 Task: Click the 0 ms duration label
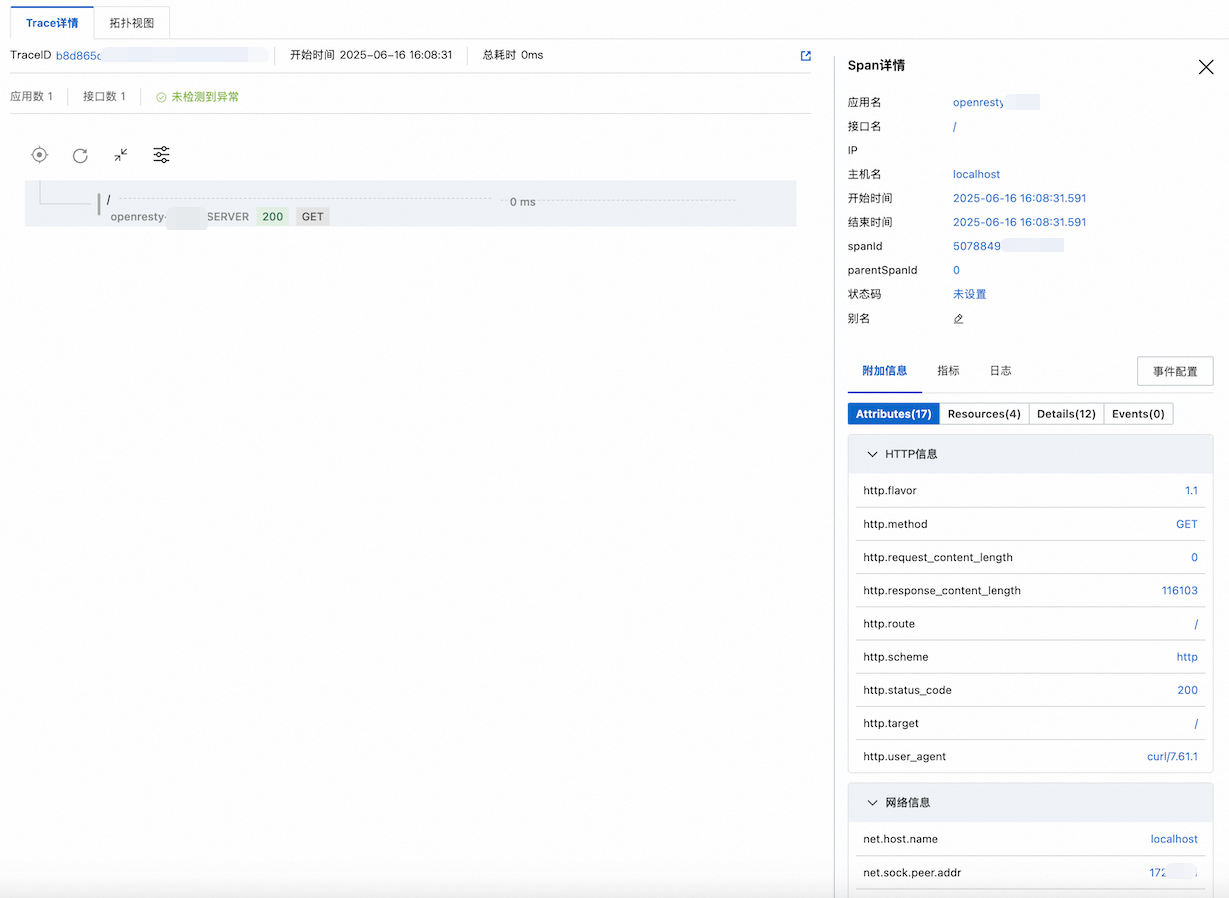[523, 202]
